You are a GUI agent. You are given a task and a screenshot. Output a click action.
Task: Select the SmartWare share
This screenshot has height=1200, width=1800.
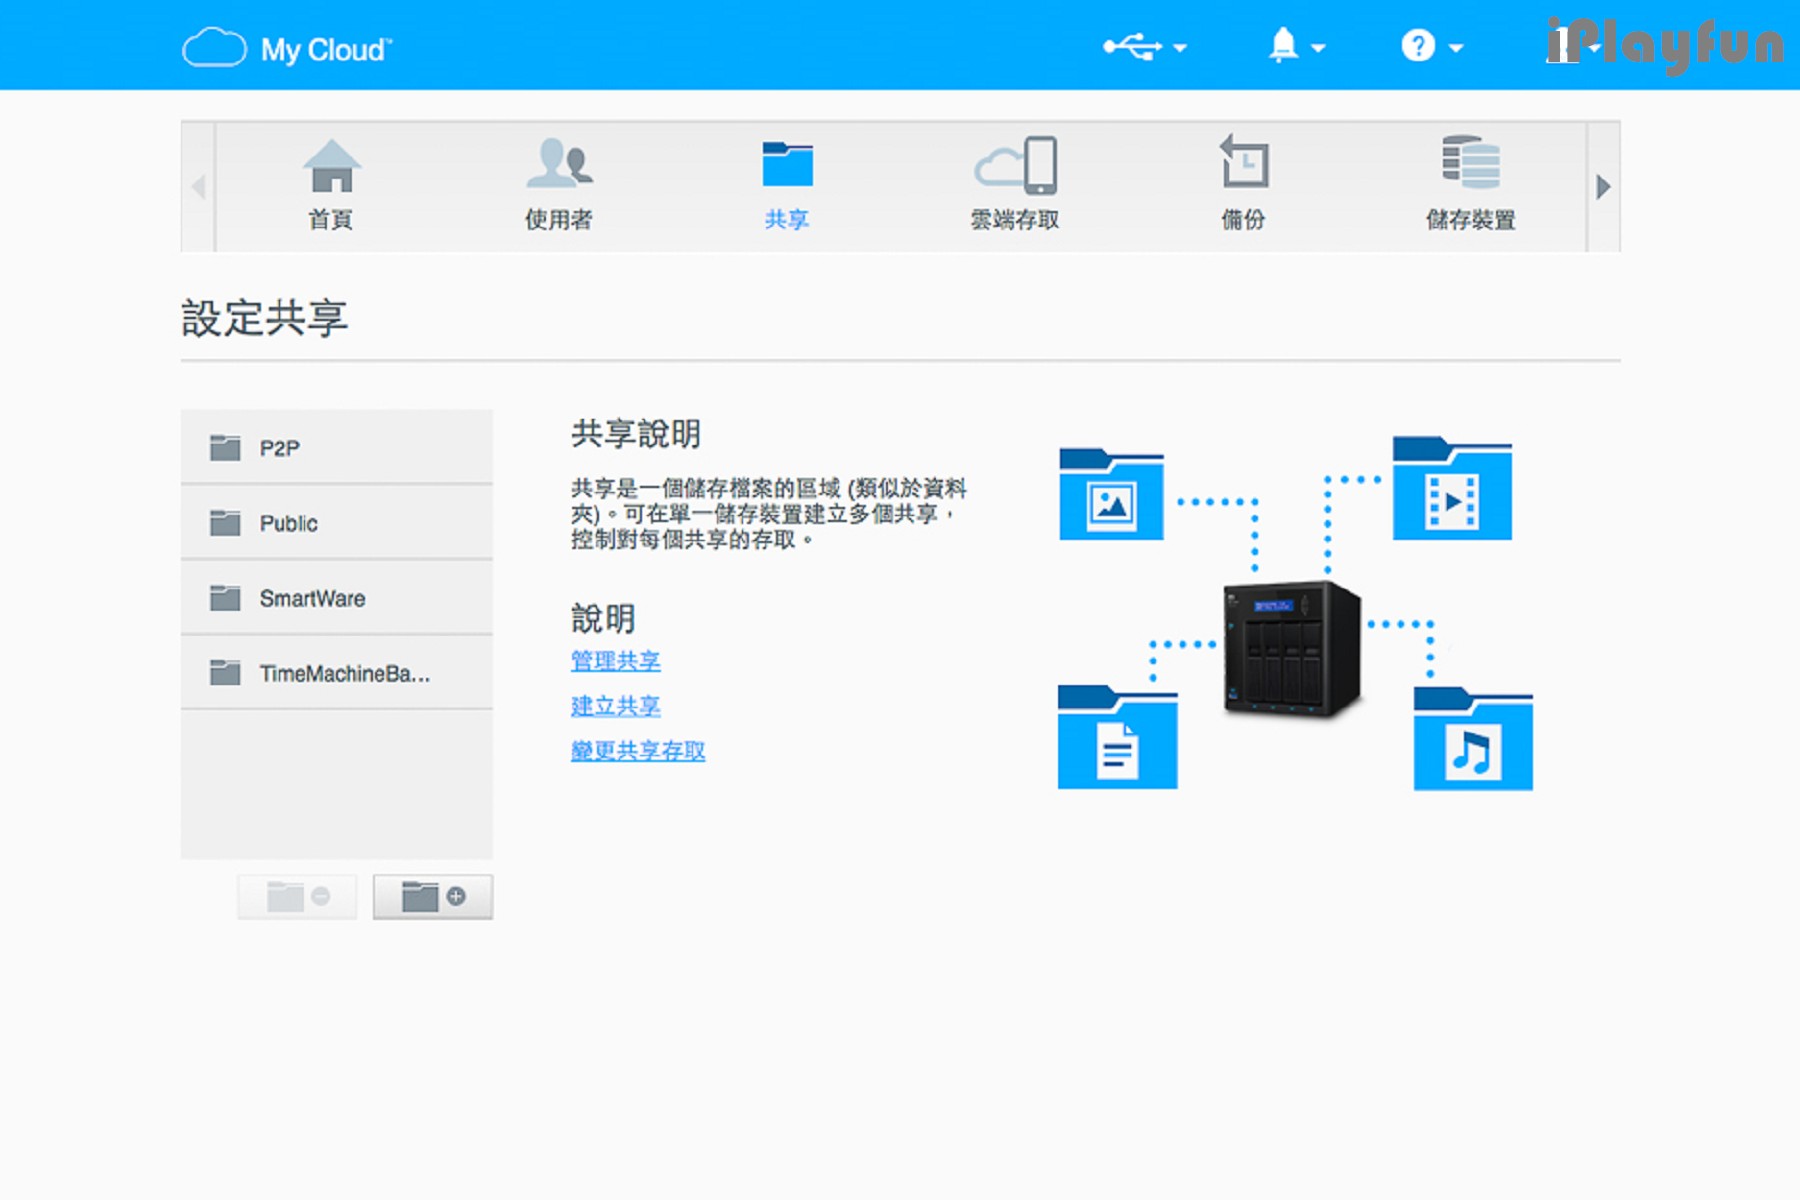[337, 598]
